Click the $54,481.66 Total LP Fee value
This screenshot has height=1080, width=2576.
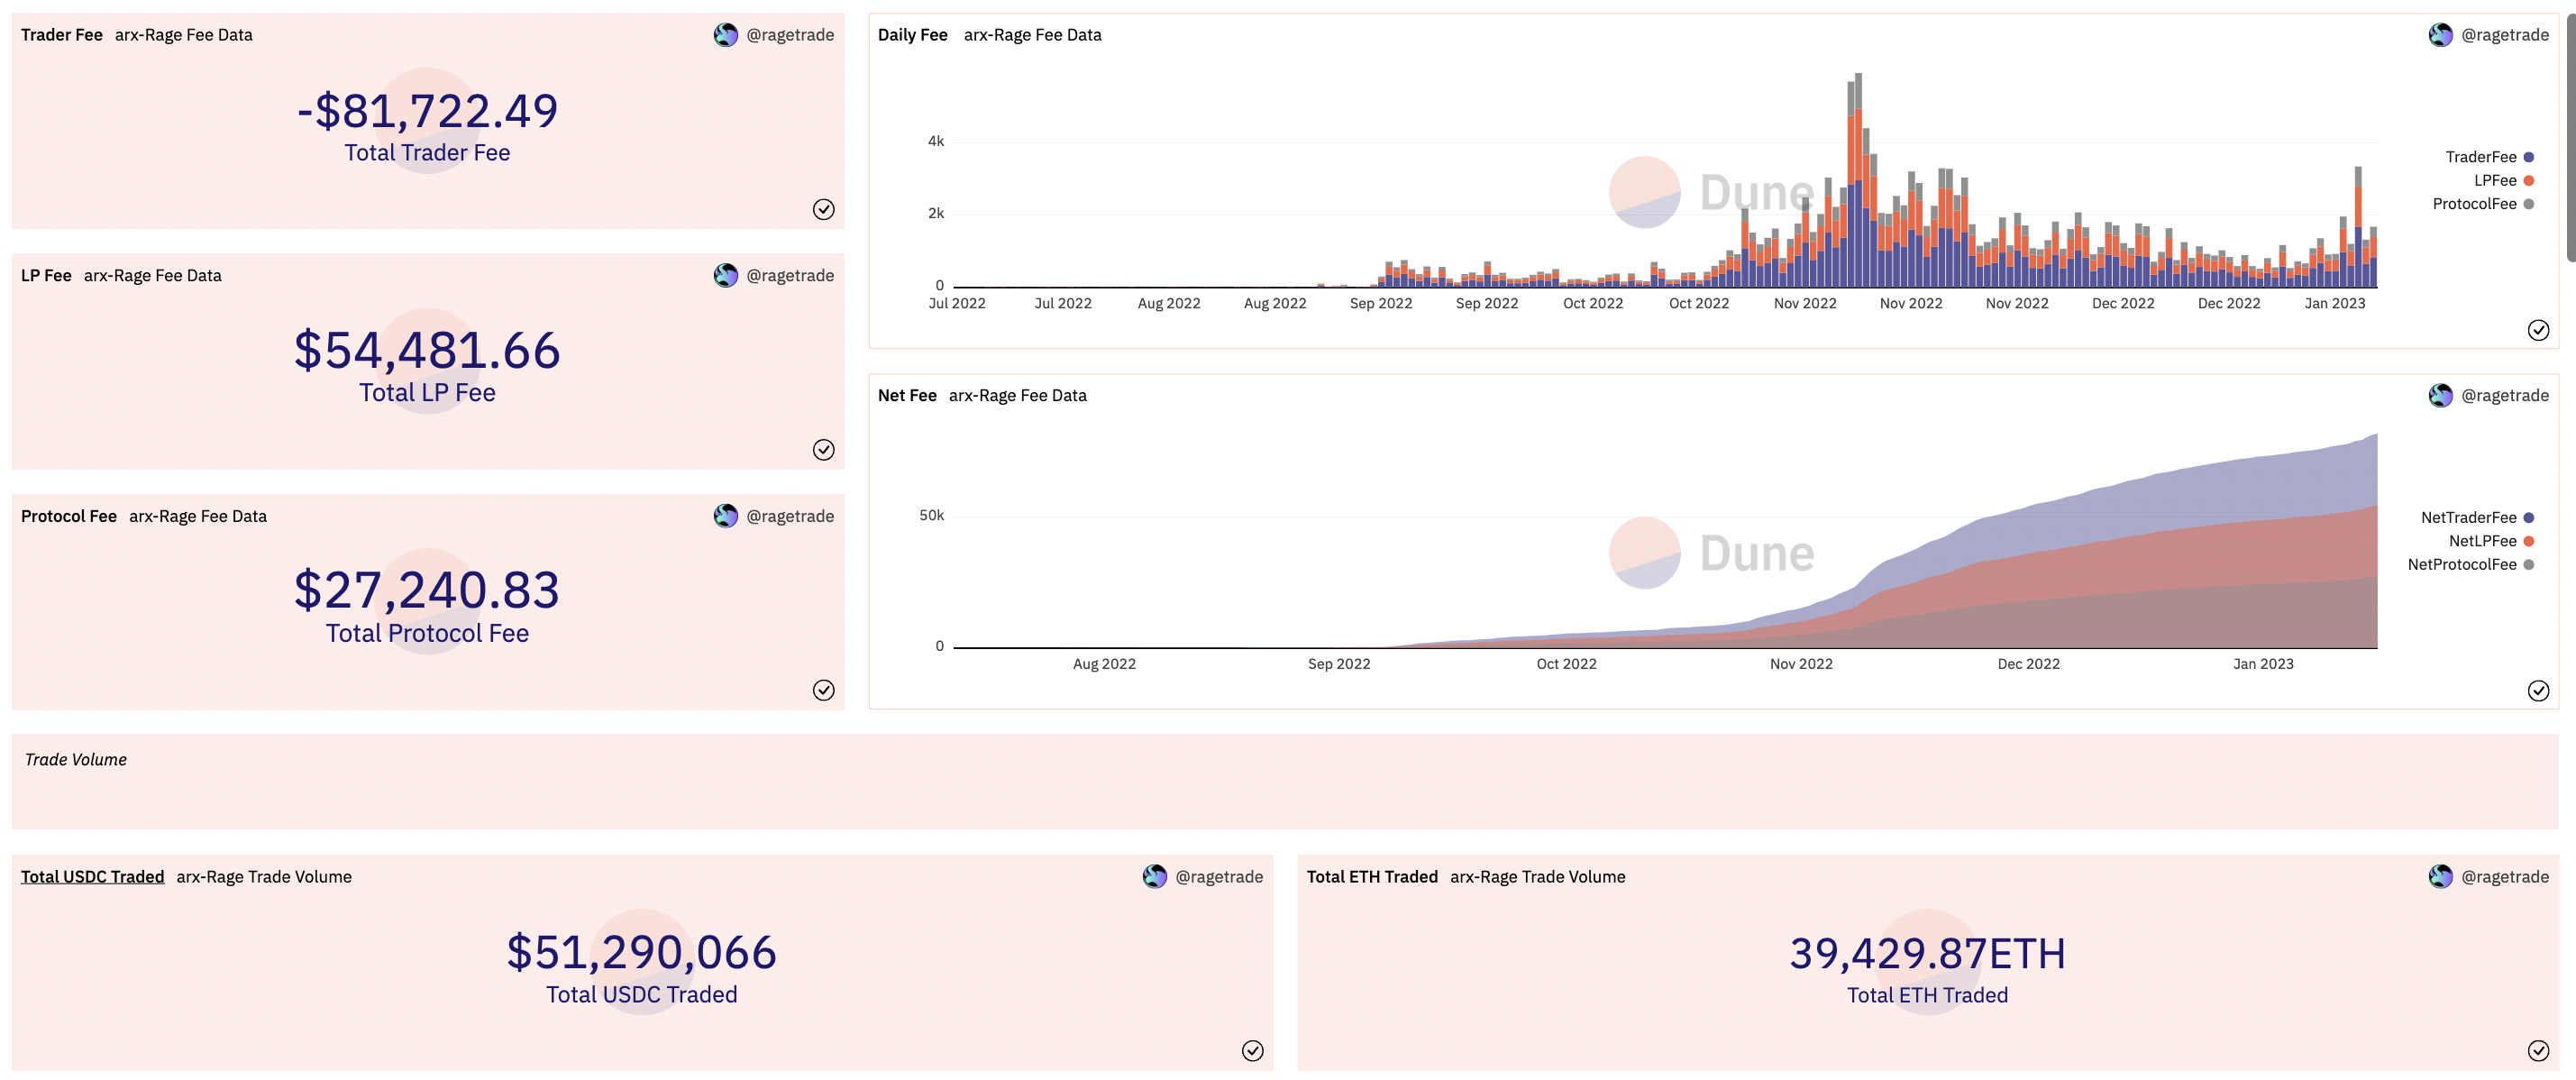point(428,351)
